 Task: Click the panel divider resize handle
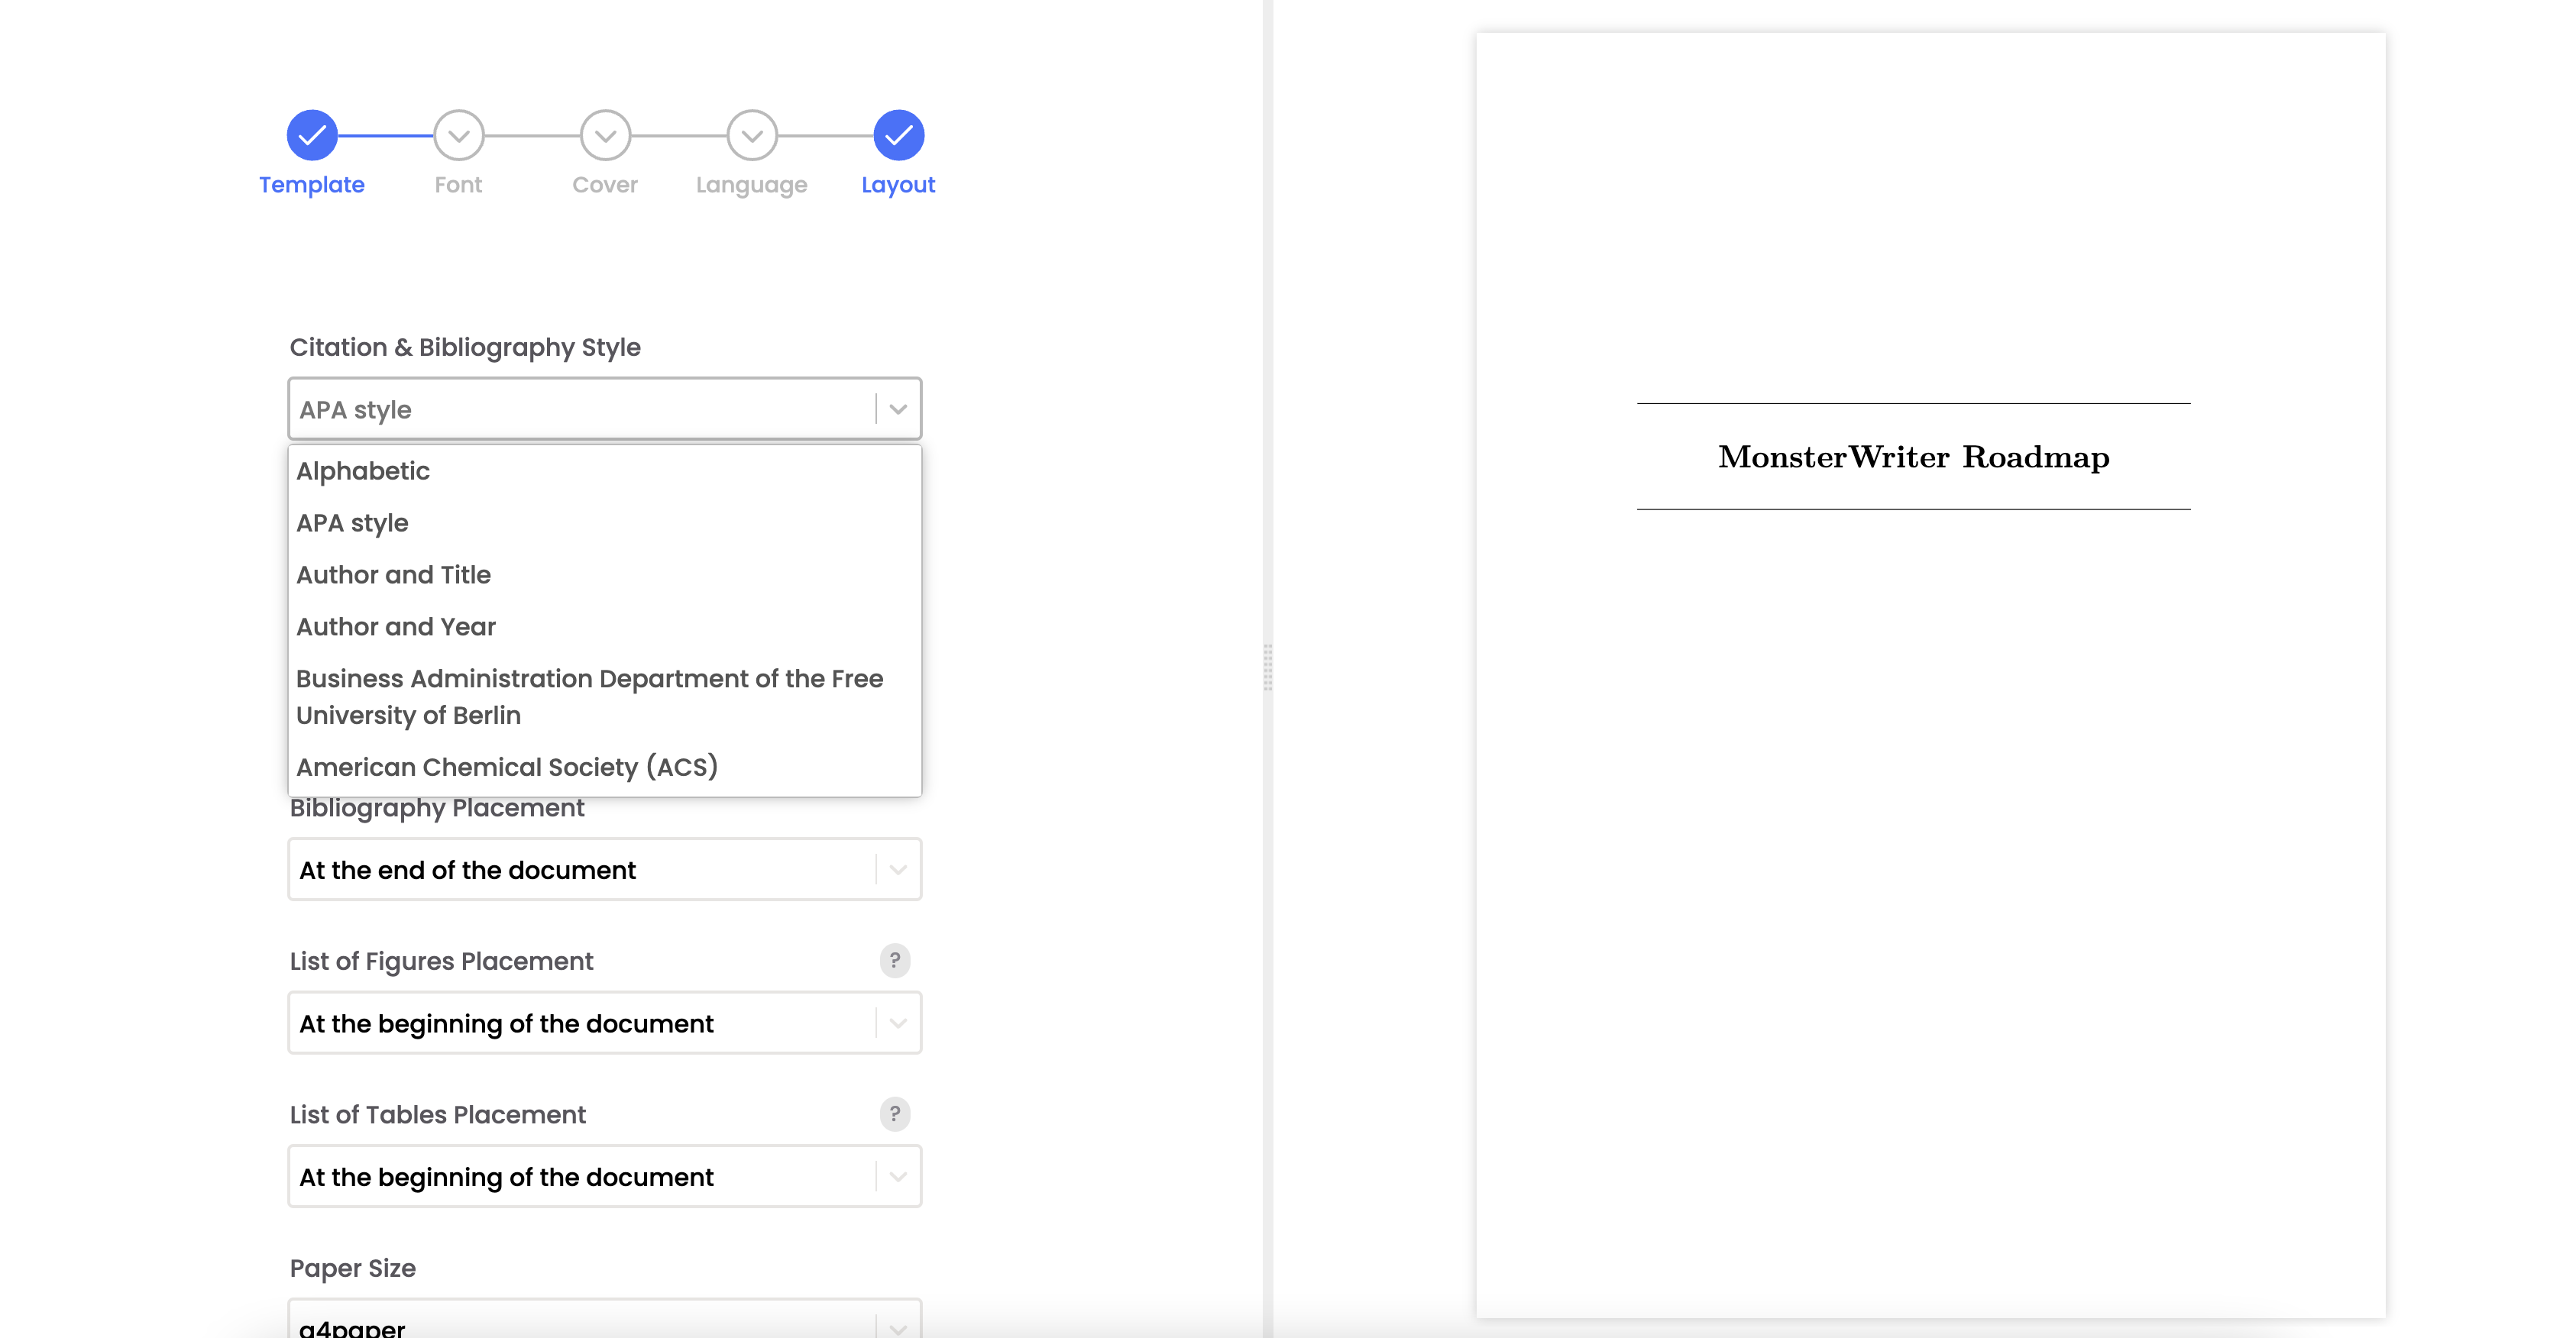point(1268,668)
